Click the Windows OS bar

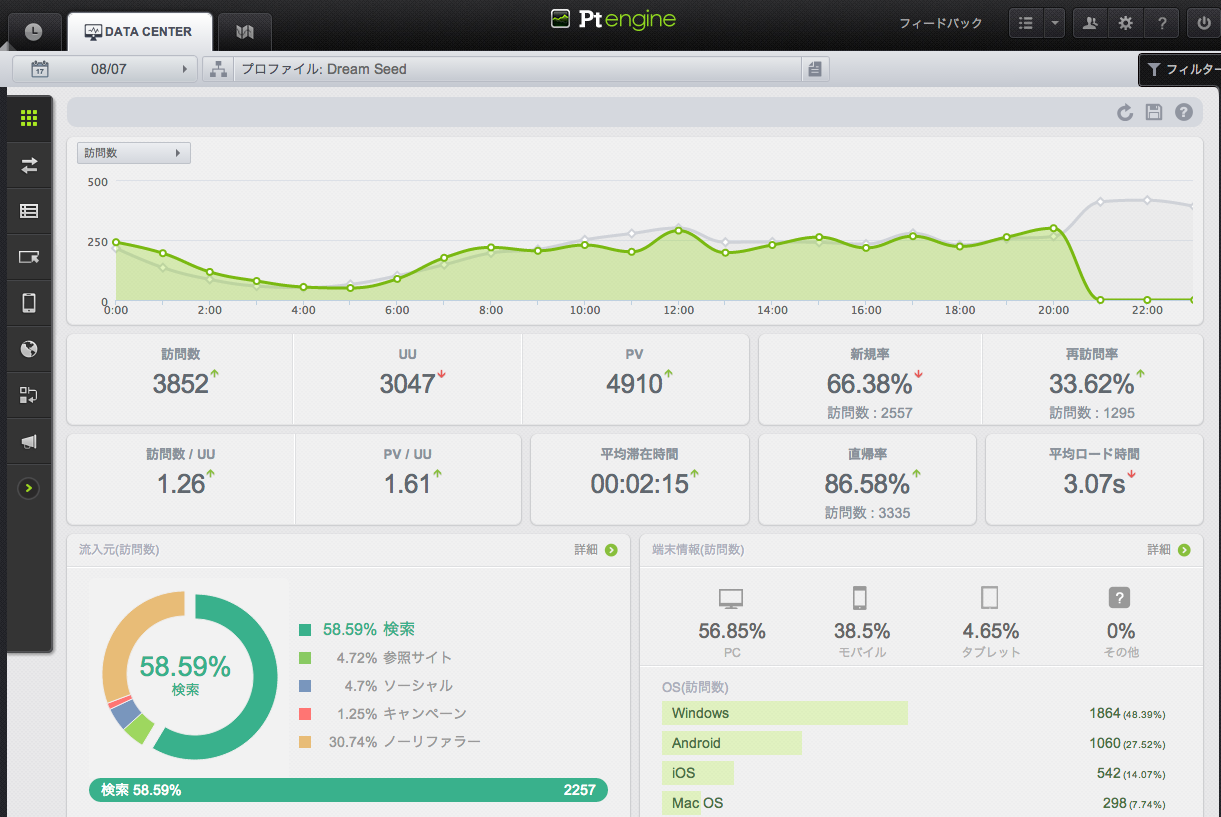(x=784, y=713)
